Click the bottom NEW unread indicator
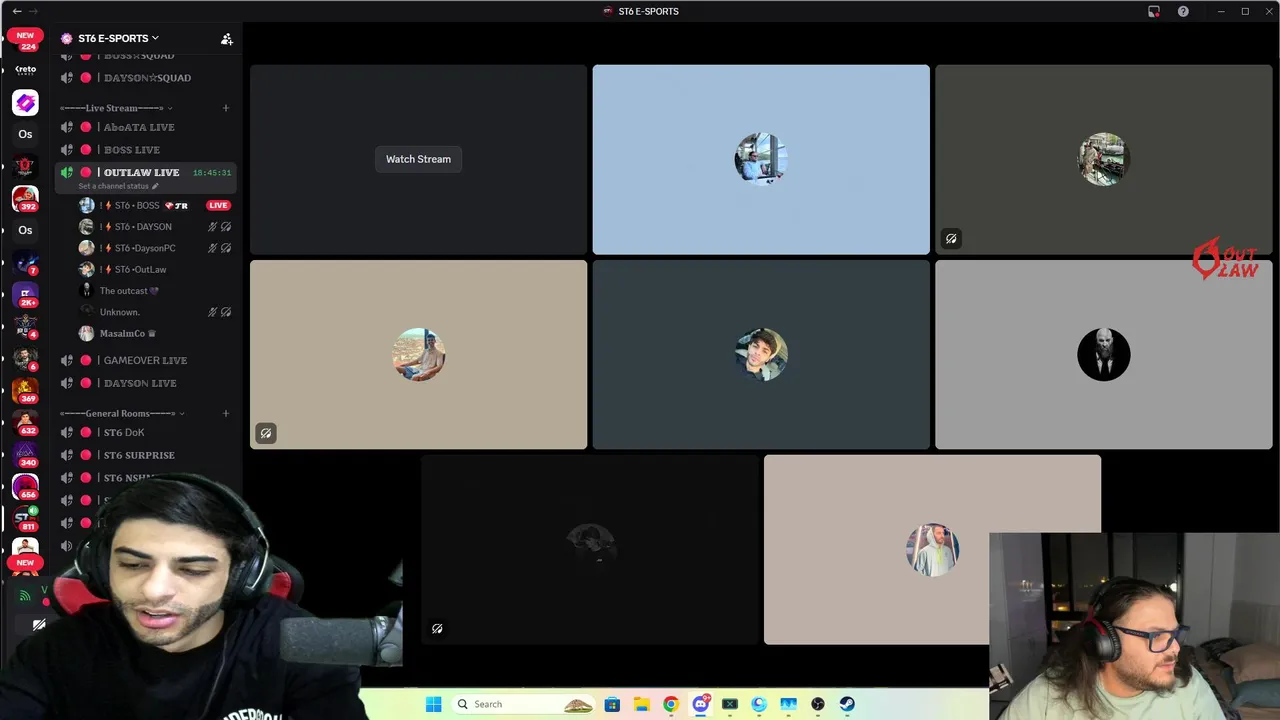 pyautogui.click(x=25, y=563)
